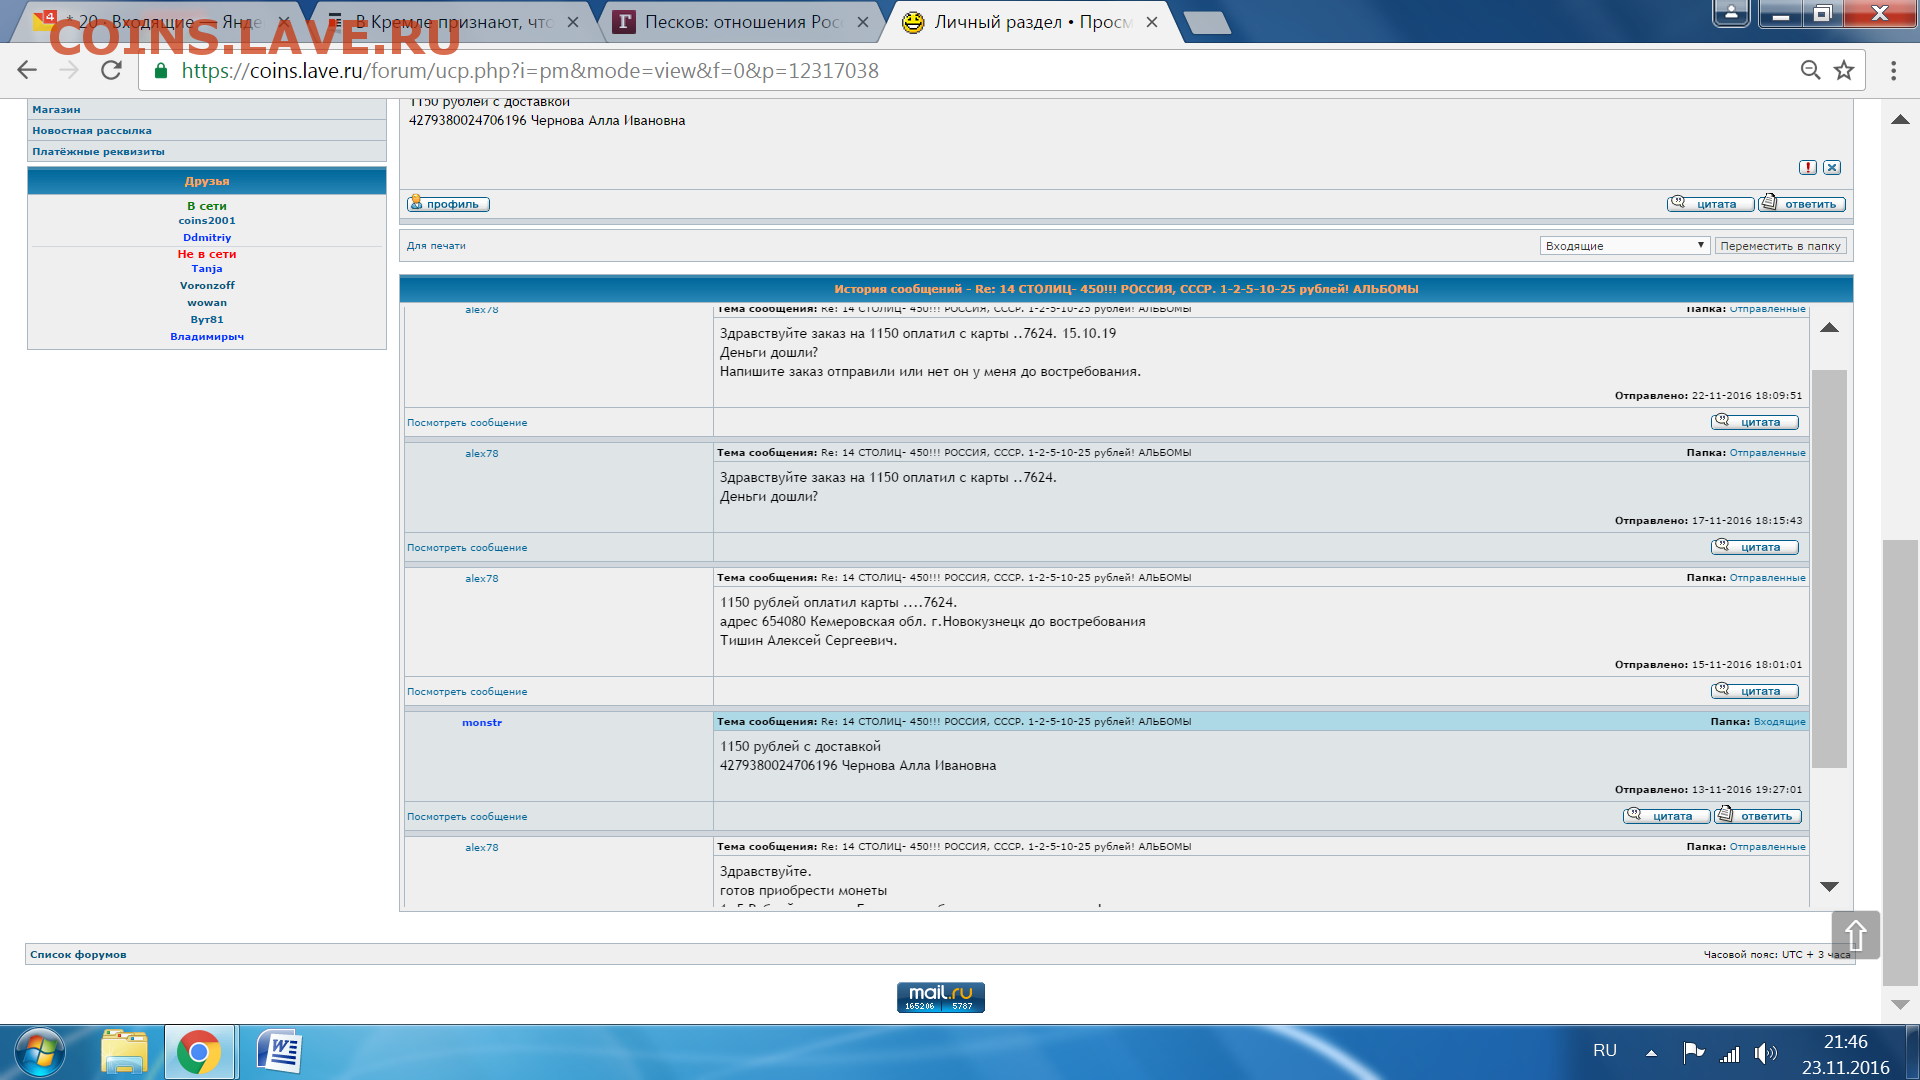Click the top цитата quote button
This screenshot has width=1920, height=1080.
click(x=1710, y=203)
